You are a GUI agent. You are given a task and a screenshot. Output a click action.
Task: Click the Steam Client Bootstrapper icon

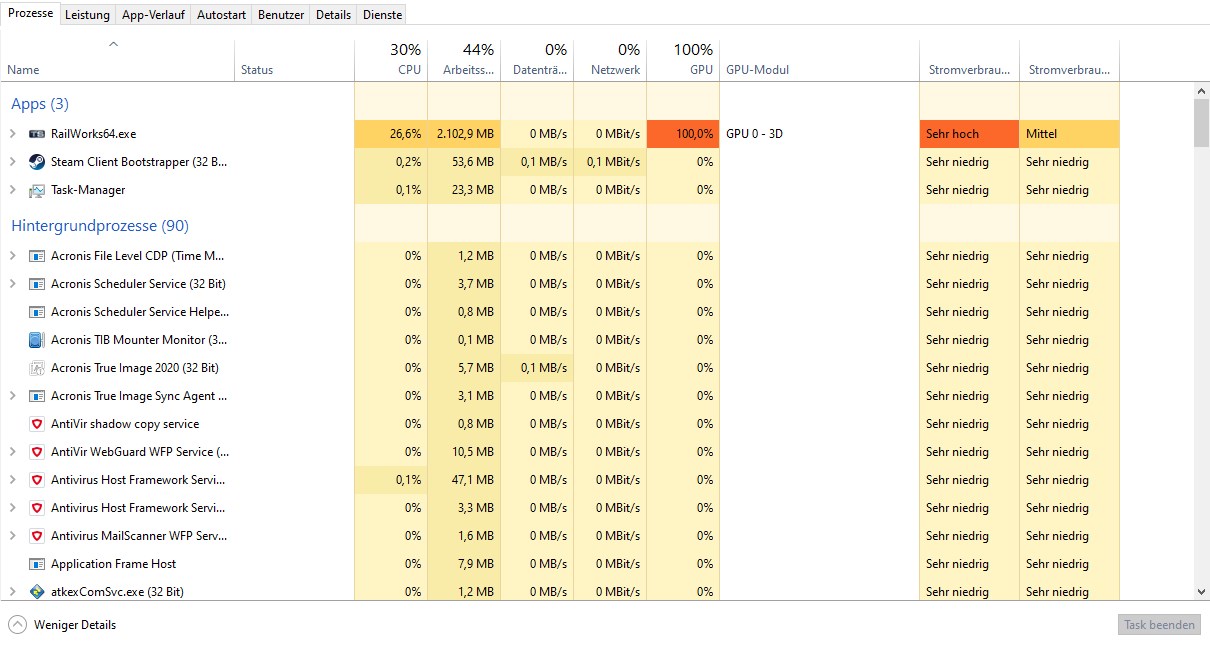37,162
